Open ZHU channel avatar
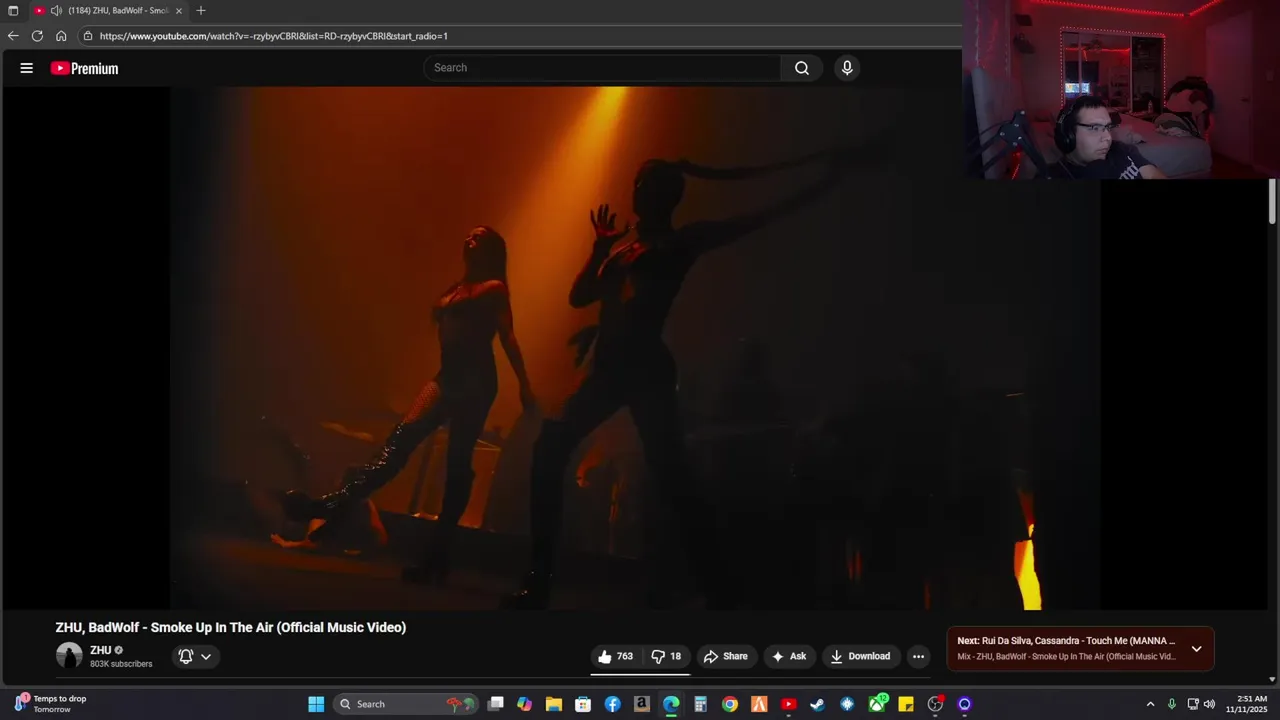 [69, 656]
